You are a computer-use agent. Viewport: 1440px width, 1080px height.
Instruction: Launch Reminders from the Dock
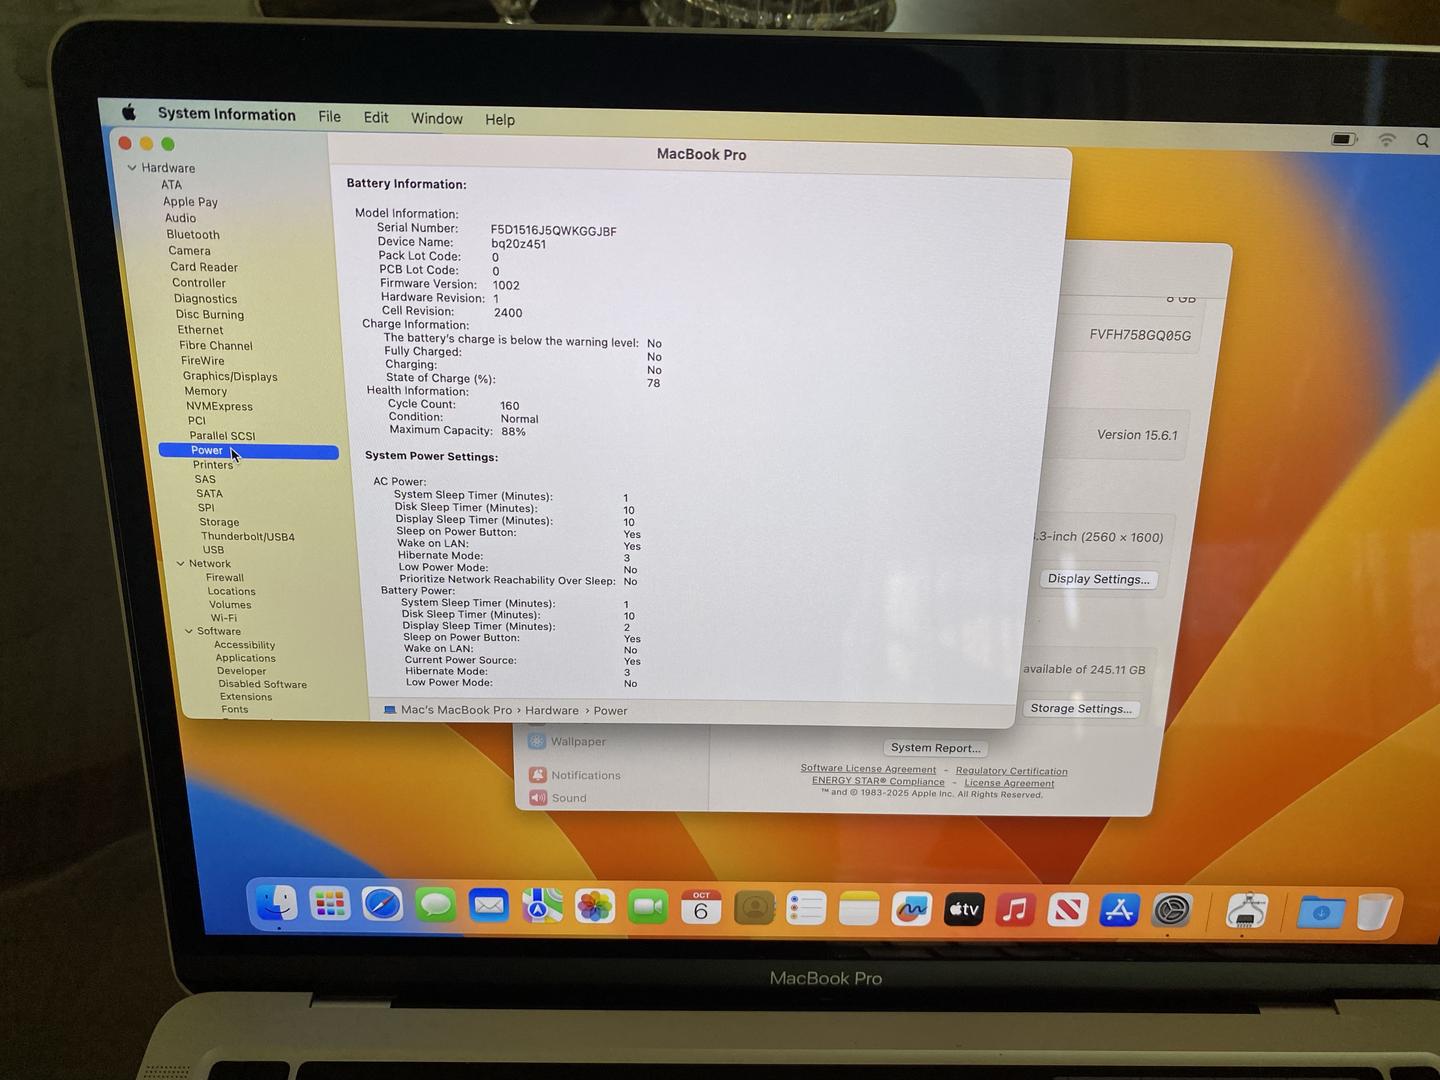pyautogui.click(x=806, y=909)
